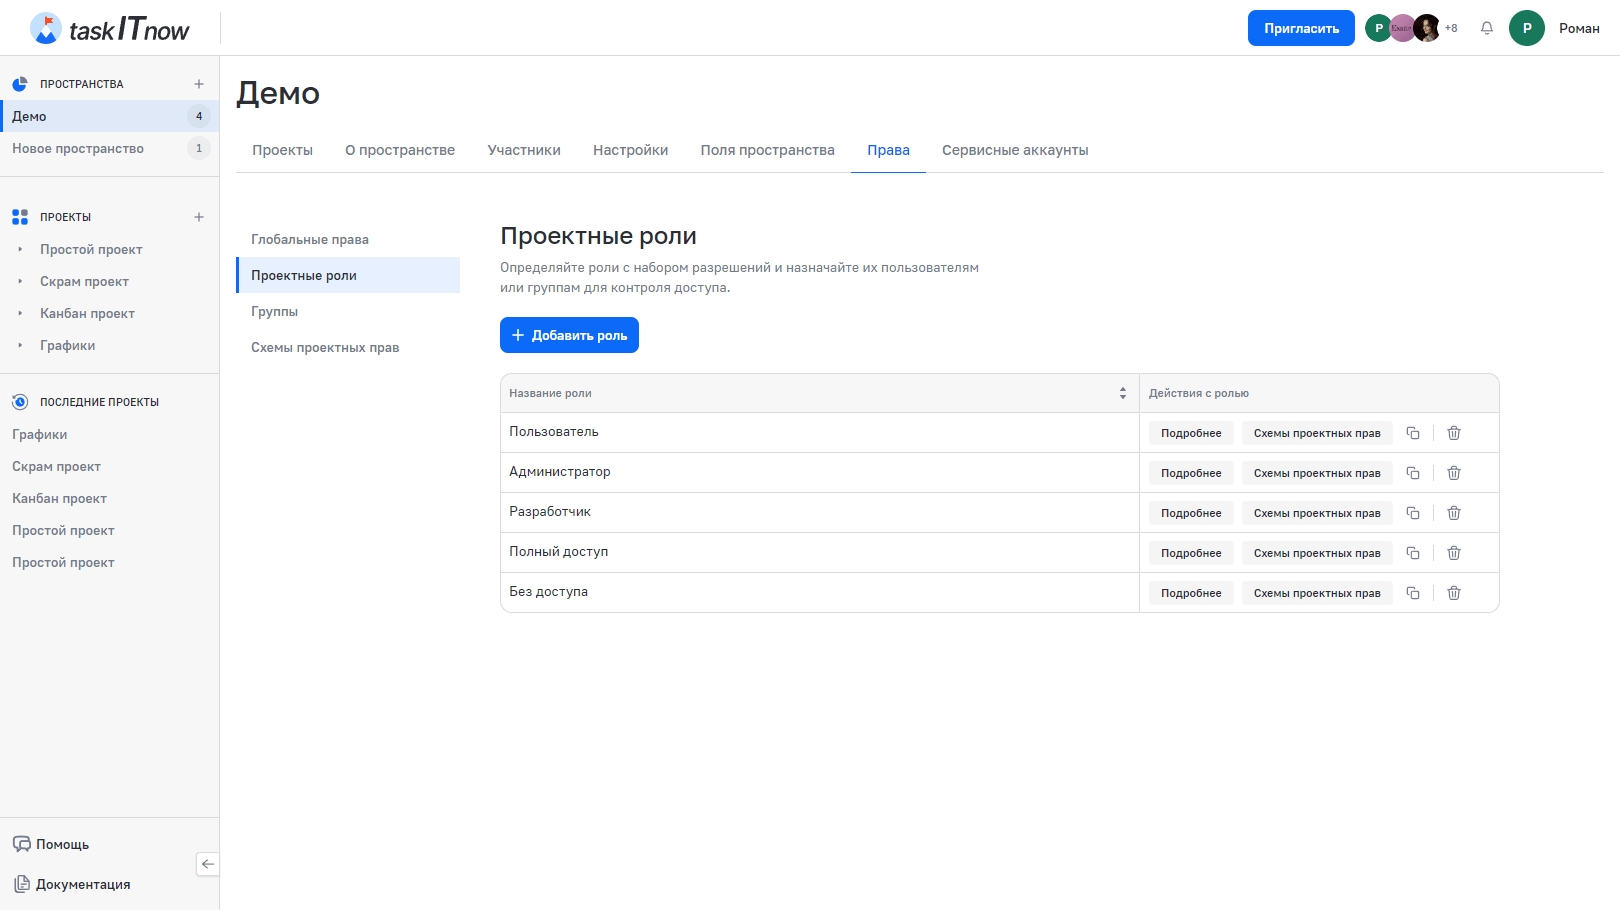Open the Сервисные аккаунты tab
This screenshot has height=910, width=1620.
point(1015,150)
